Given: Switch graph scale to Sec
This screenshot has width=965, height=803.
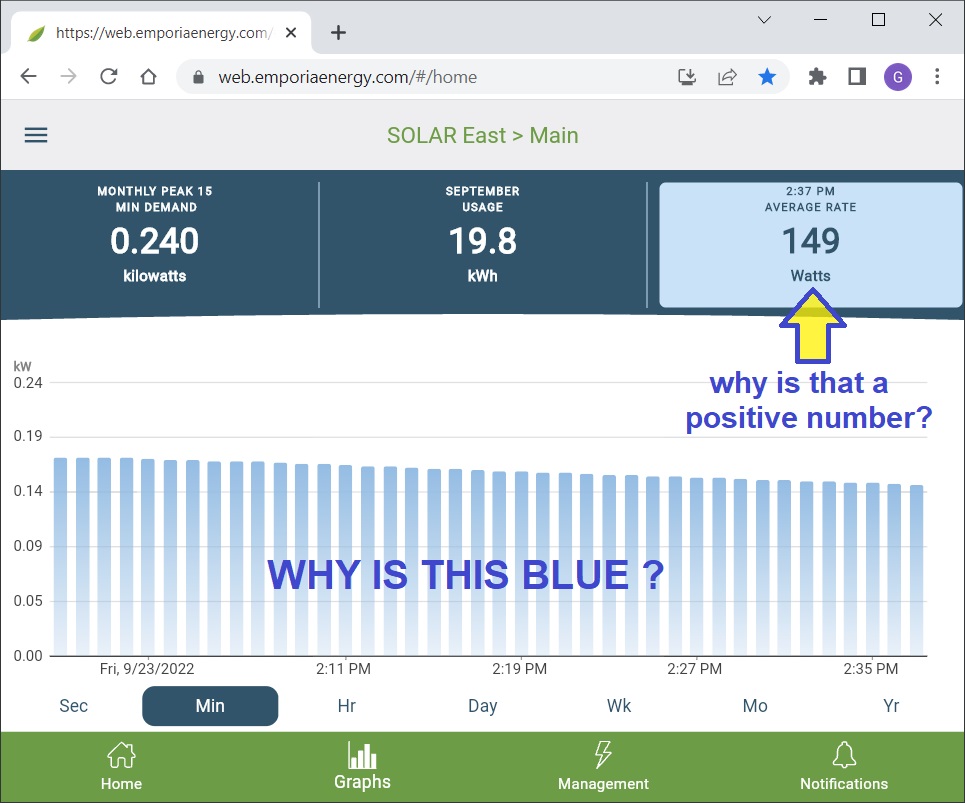Looking at the screenshot, I should pyautogui.click(x=74, y=706).
